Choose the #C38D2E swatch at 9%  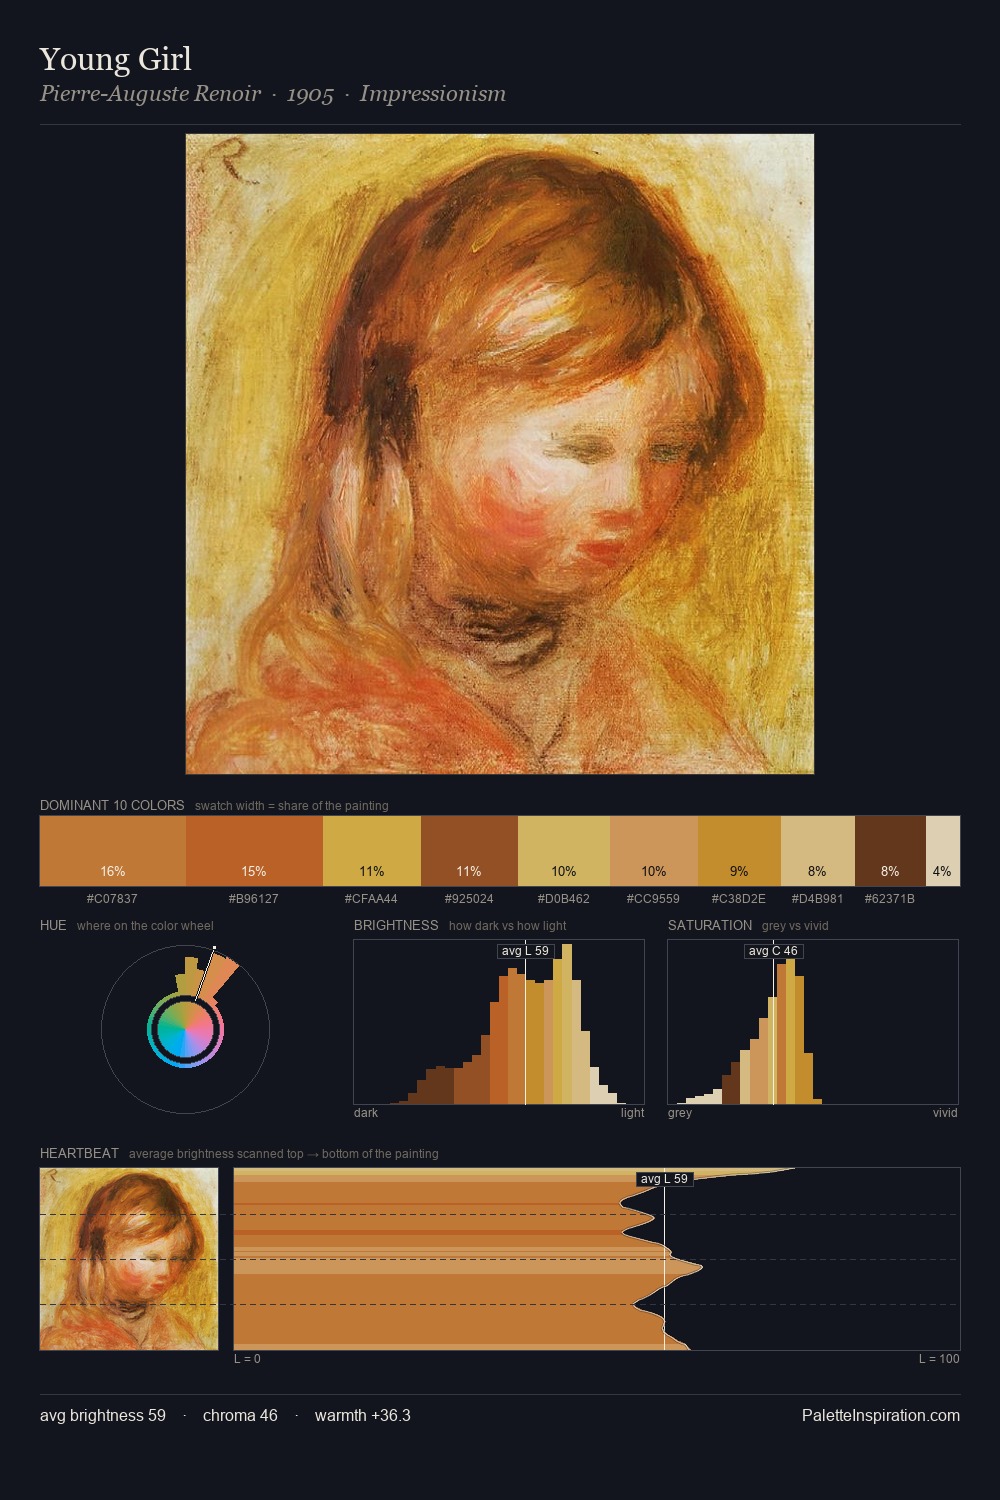pos(739,851)
